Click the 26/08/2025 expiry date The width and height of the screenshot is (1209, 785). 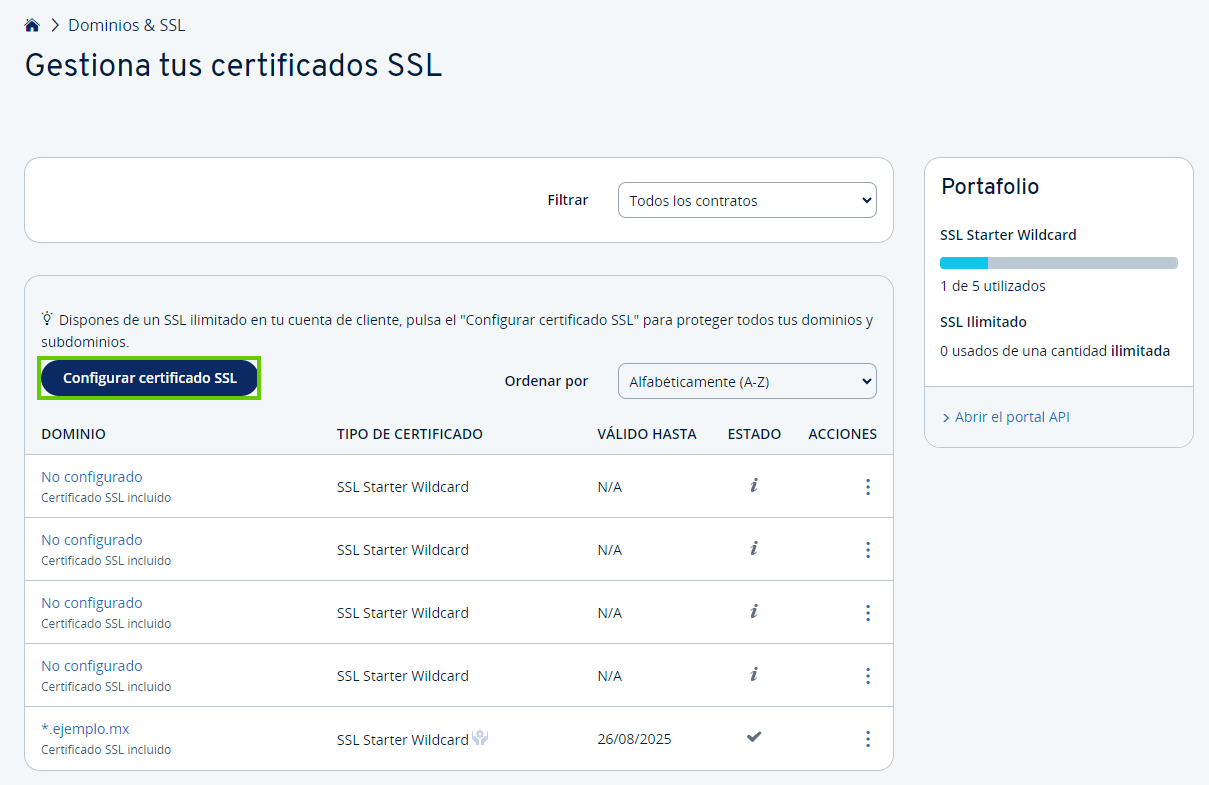pos(634,739)
